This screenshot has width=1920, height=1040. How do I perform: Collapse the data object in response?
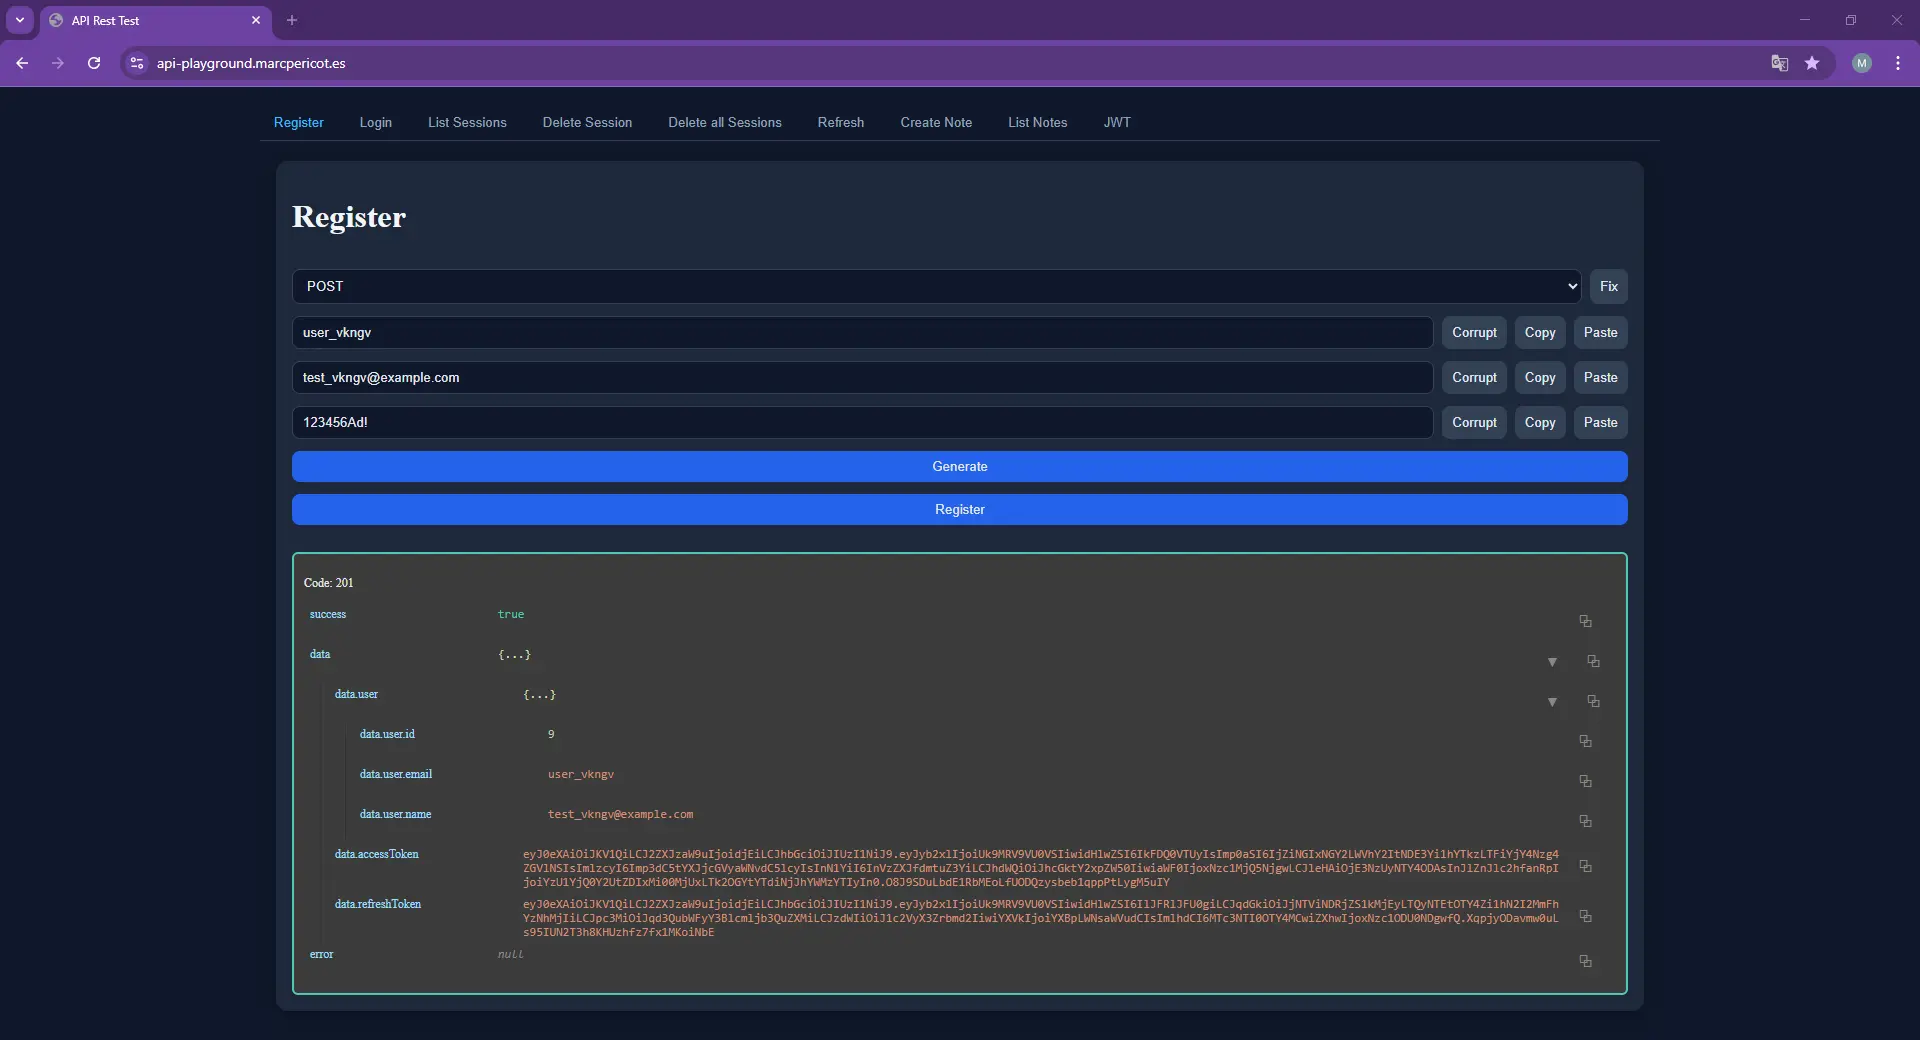1552,661
